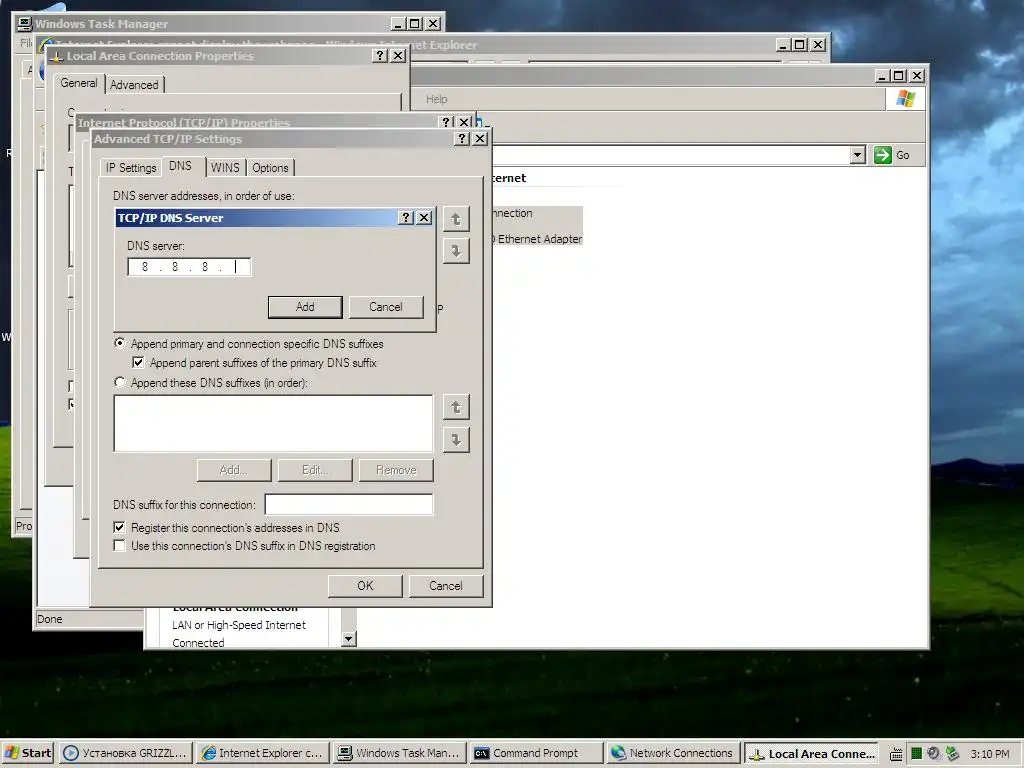Click the Windows logo in Network Connections toolbar

tap(905, 99)
